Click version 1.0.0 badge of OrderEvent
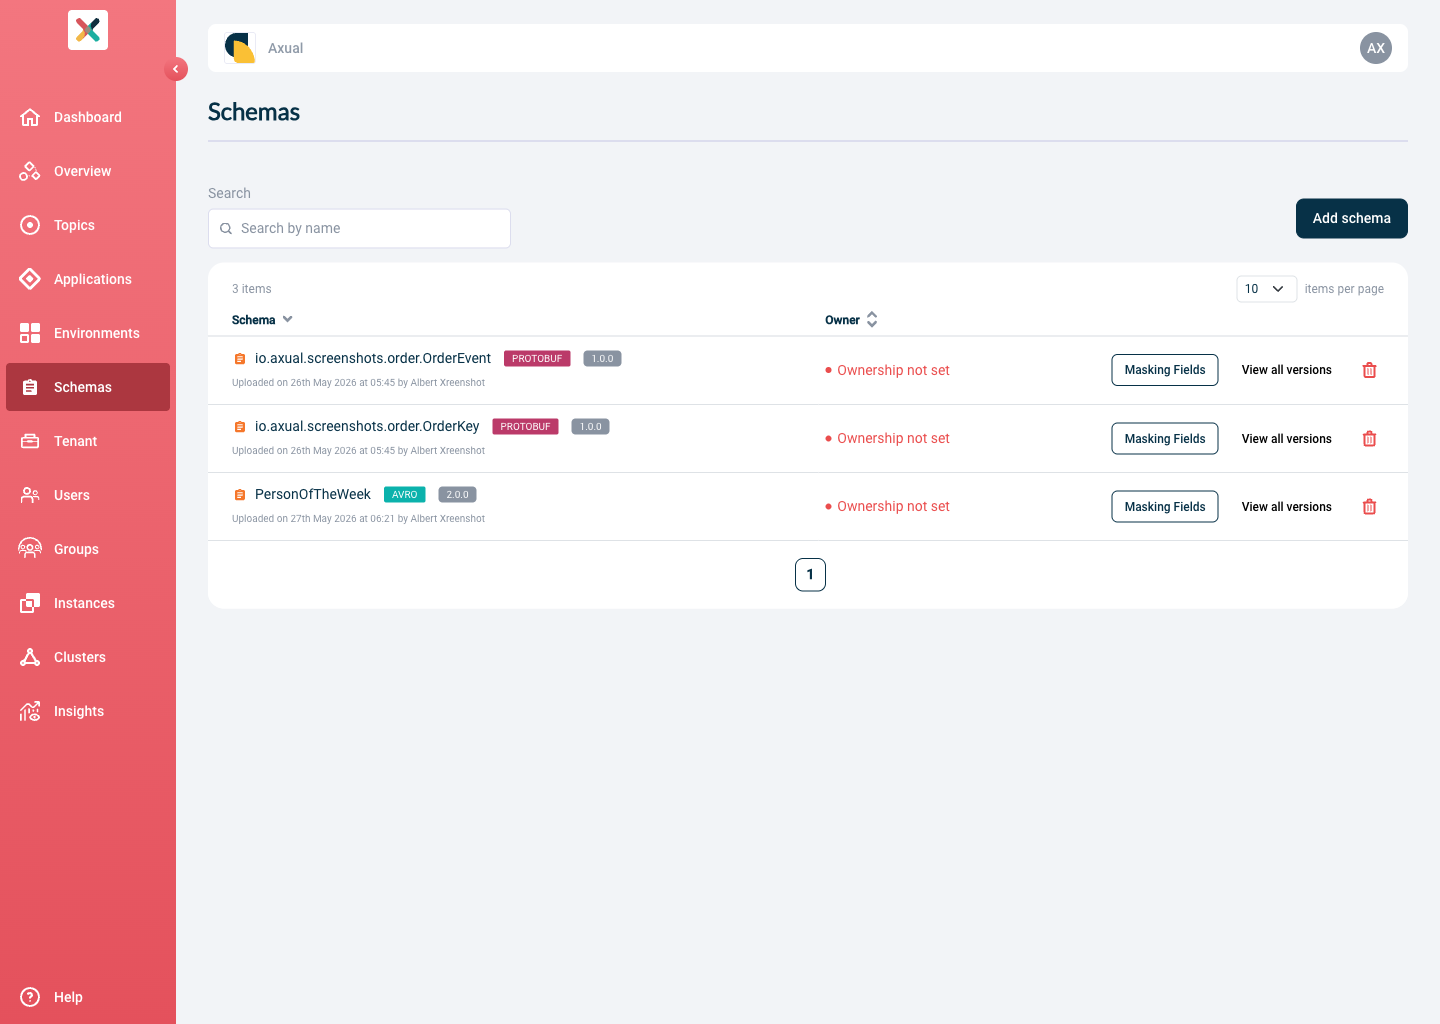 602,358
